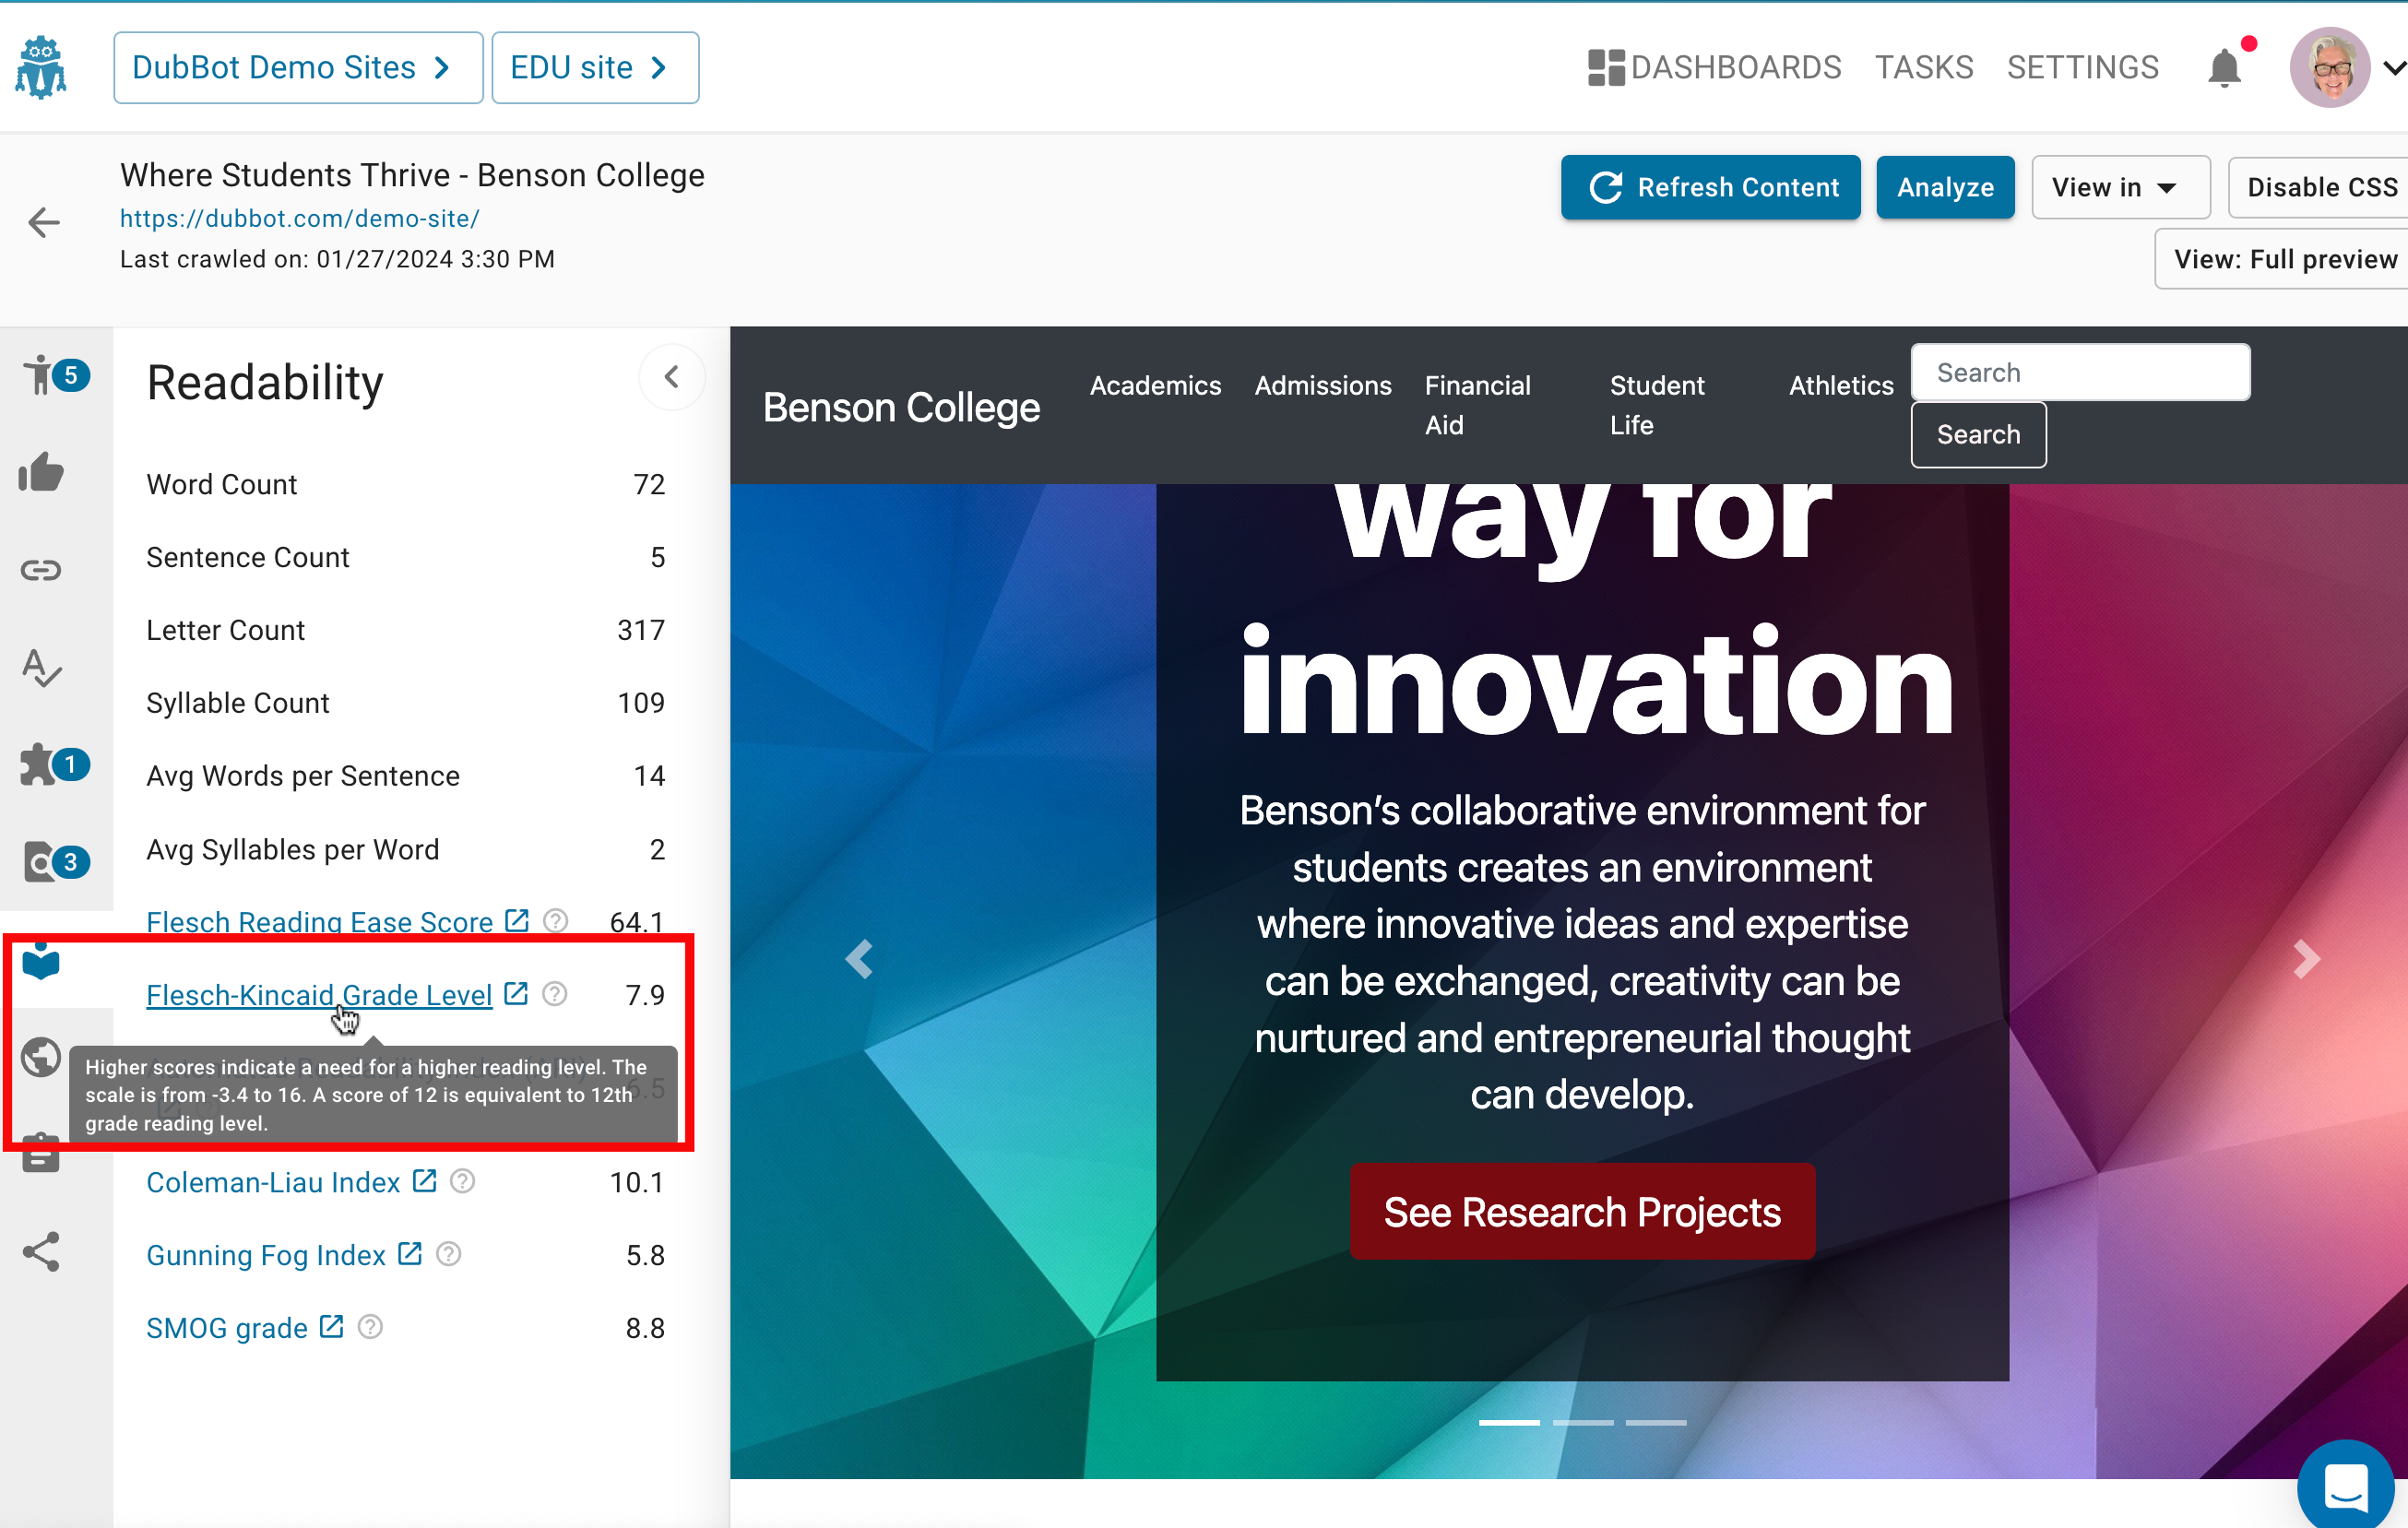The height and width of the screenshot is (1528, 2408).
Task: Open the share panel icon
Action: coord(41,1251)
